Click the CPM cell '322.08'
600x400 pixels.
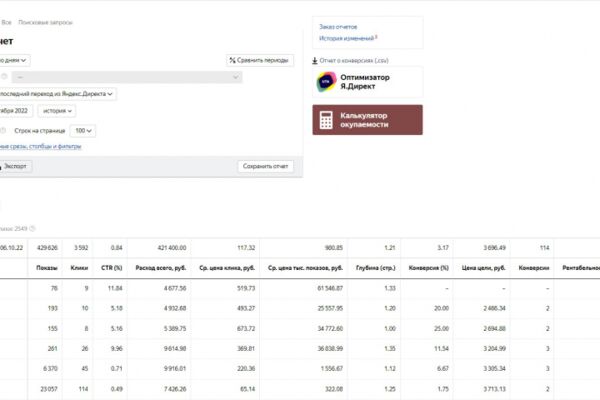334,389
